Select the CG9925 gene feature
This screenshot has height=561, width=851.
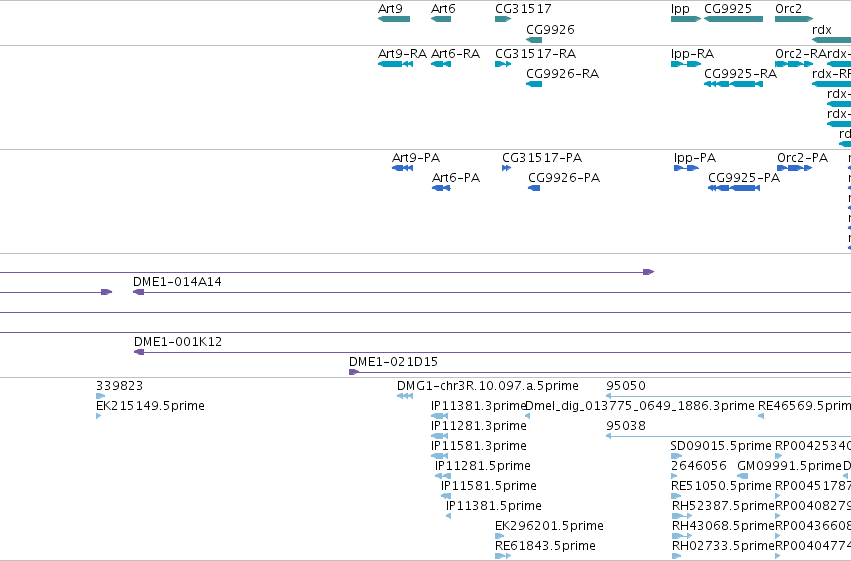[x=733, y=19]
